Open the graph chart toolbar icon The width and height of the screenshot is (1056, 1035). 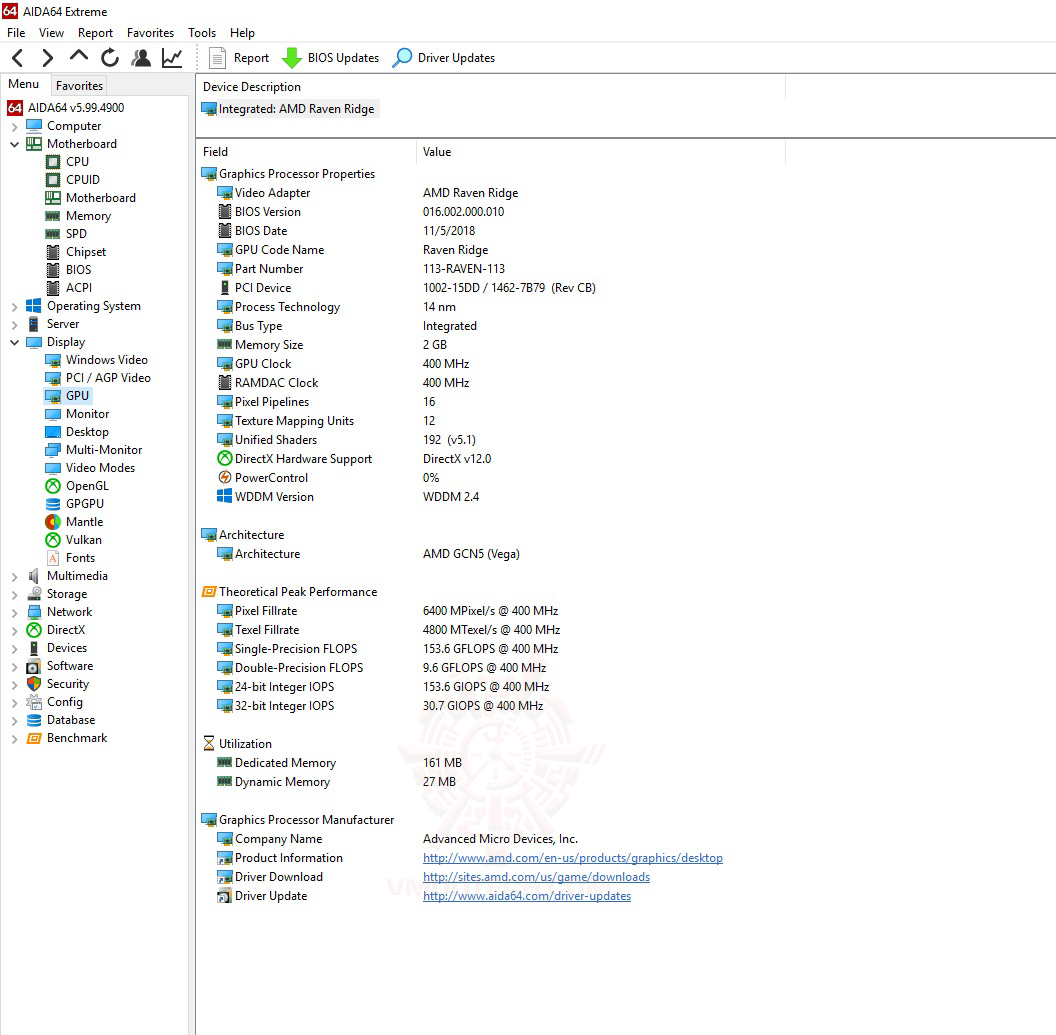pyautogui.click(x=172, y=58)
